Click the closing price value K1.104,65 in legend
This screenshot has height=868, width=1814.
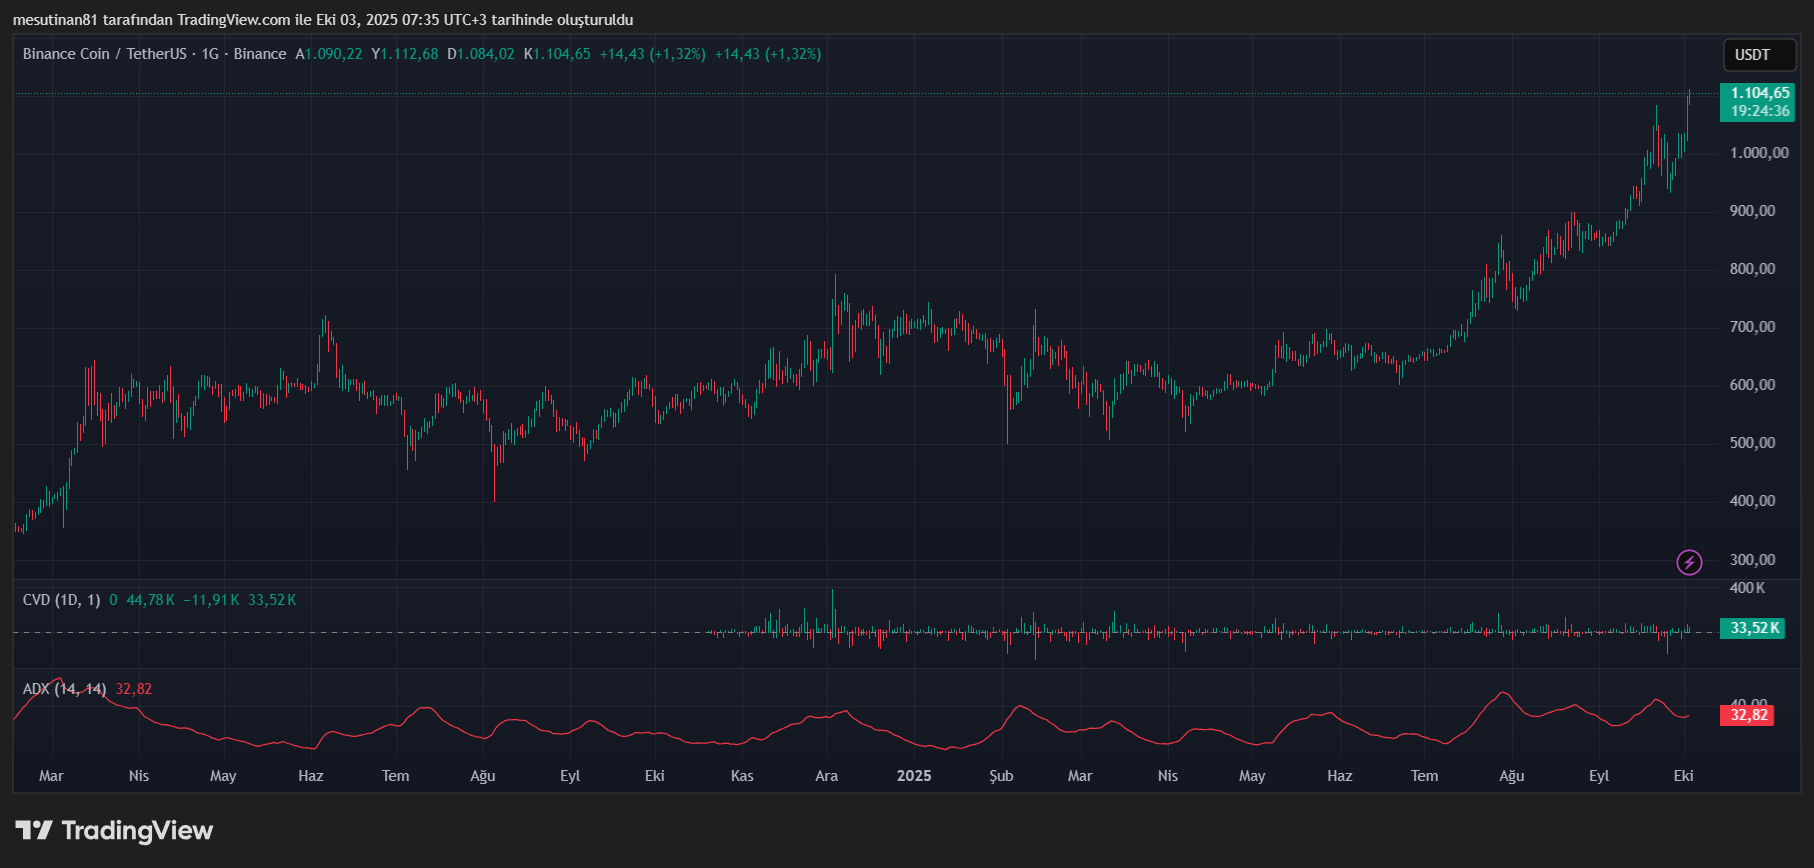coord(557,54)
